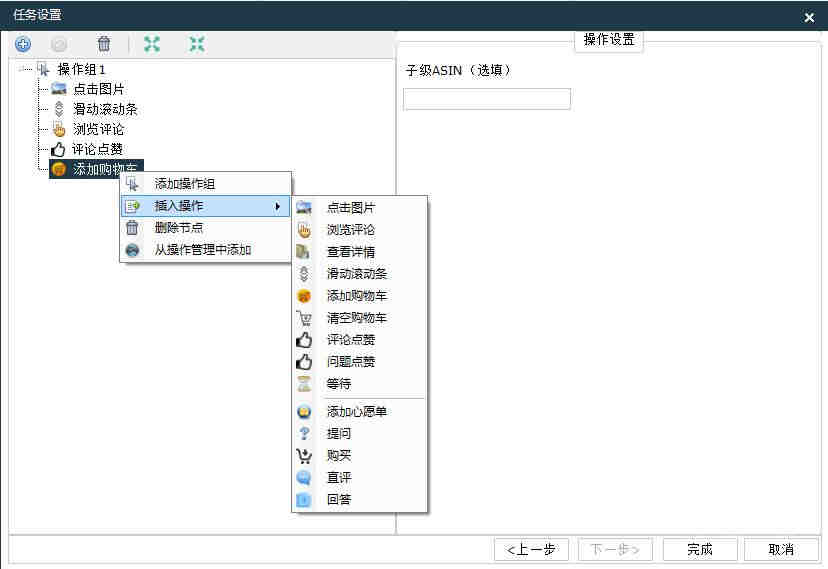This screenshot has width=828, height=569.
Task: Click the 浏览评论 hand icon in tree
Action: click(x=59, y=129)
